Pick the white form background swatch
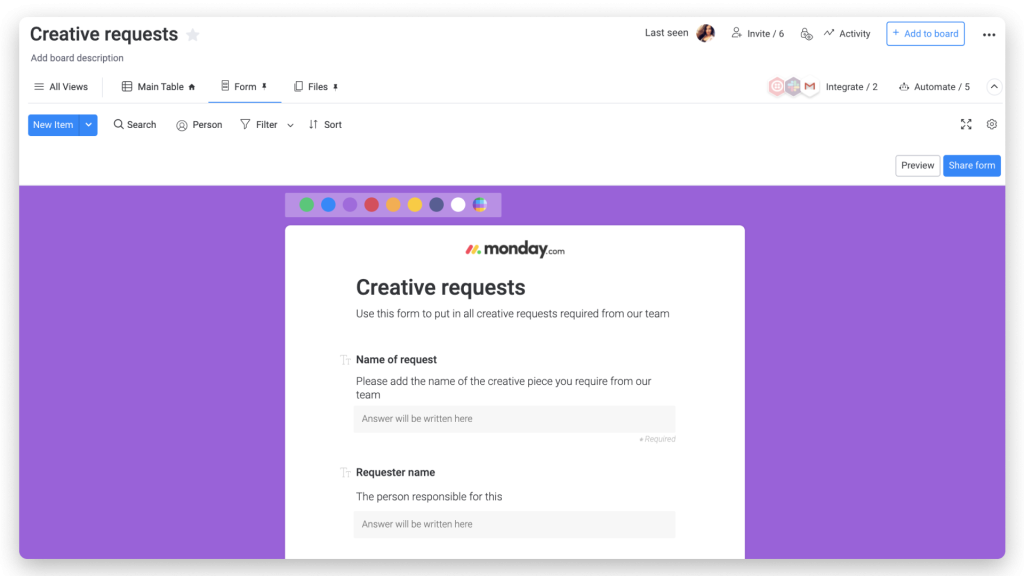The image size is (1024, 576). coord(458,205)
